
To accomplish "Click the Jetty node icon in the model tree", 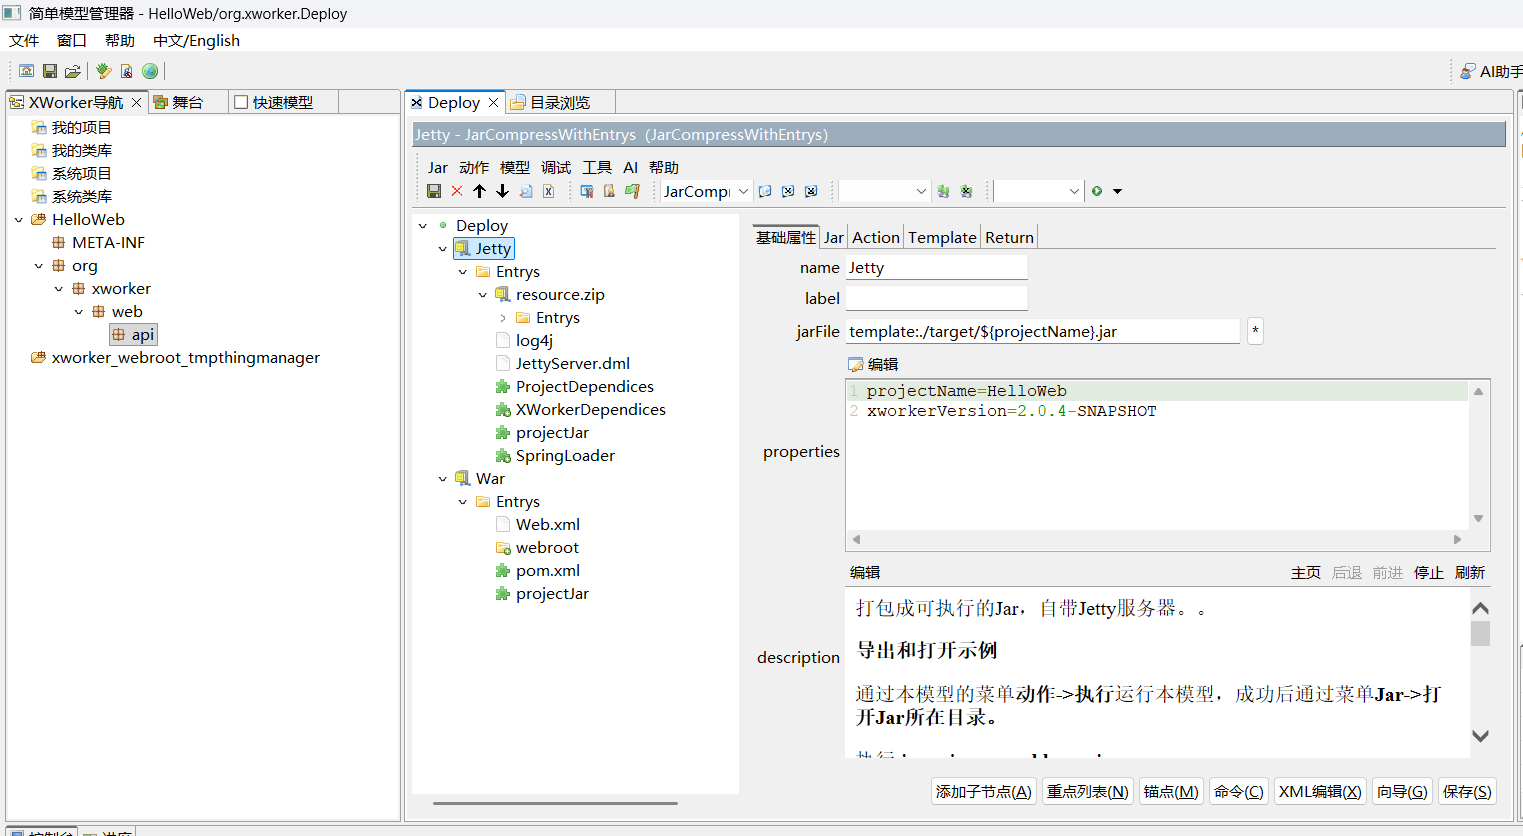I will pos(462,248).
